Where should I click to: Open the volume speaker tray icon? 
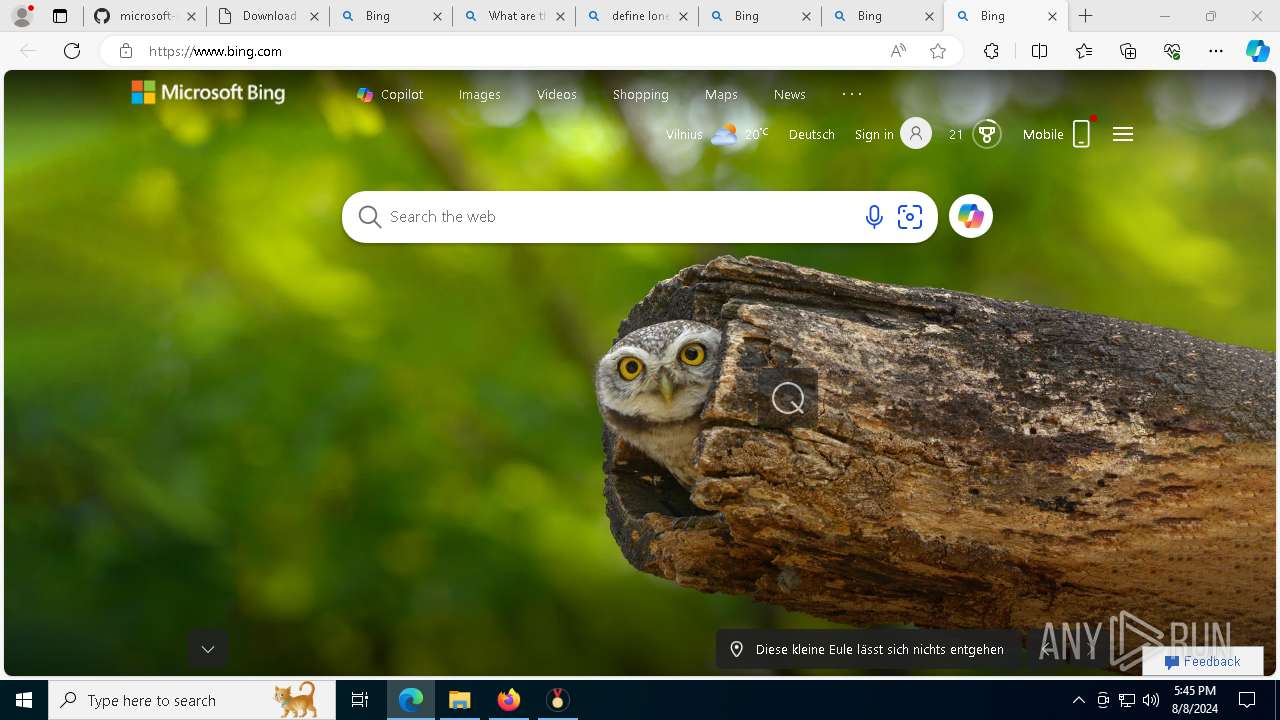pos(1151,700)
